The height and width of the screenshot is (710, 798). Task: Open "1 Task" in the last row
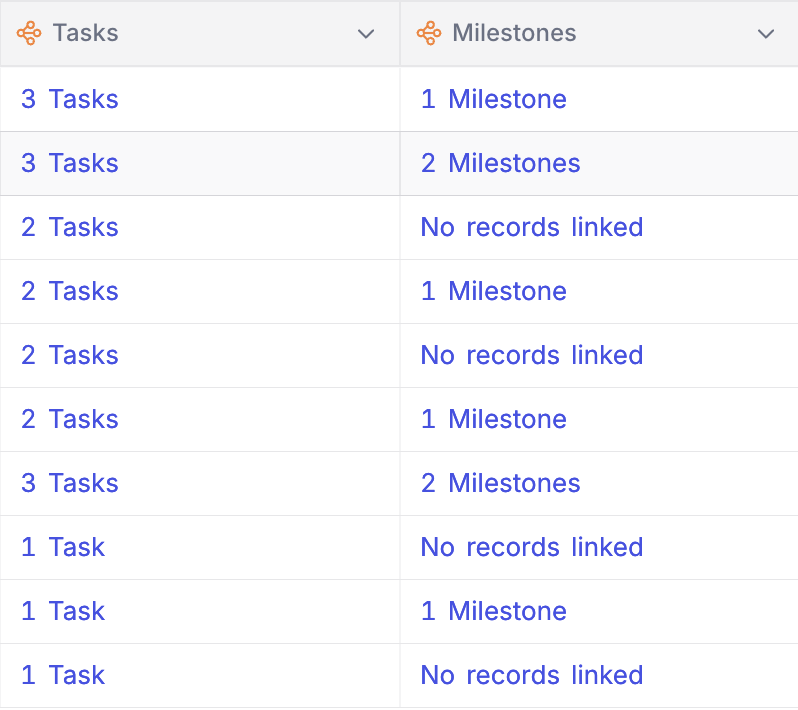[x=63, y=675]
